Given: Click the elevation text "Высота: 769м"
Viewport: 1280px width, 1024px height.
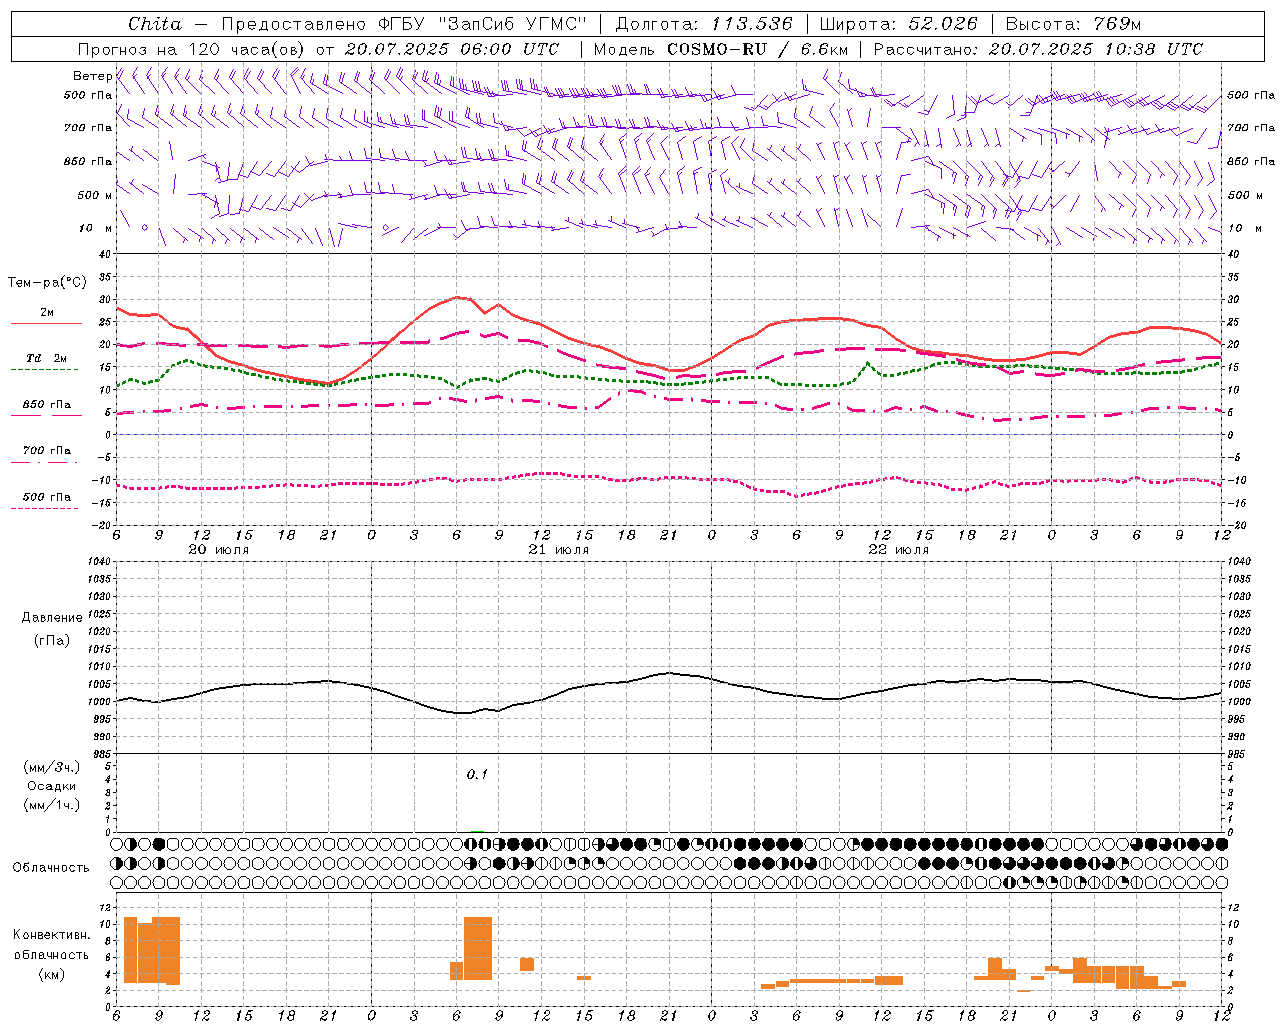Looking at the screenshot, I should 1073,24.
